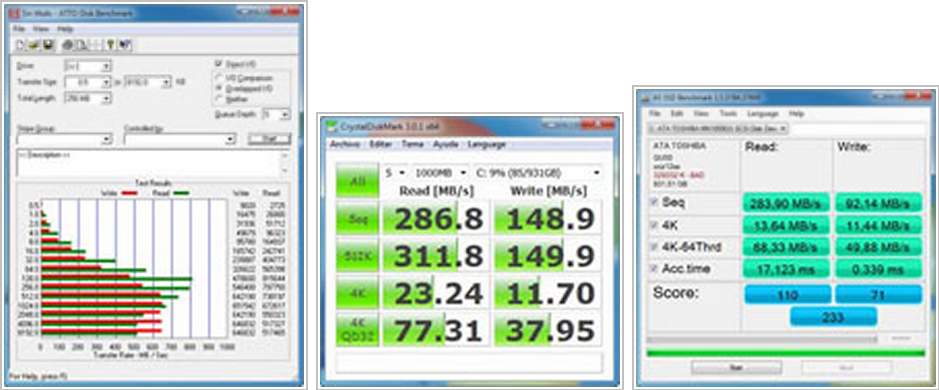Image resolution: width=939 pixels, height=390 pixels.
Task: Open the Total Length dropdown
Action: 87,98
